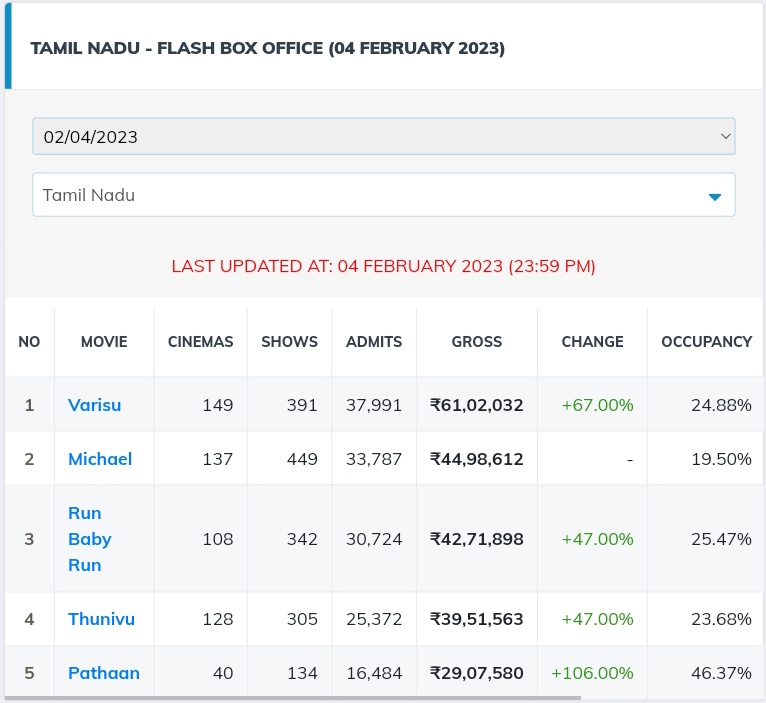
Task: Click the Varisu movie link
Action: click(x=94, y=405)
